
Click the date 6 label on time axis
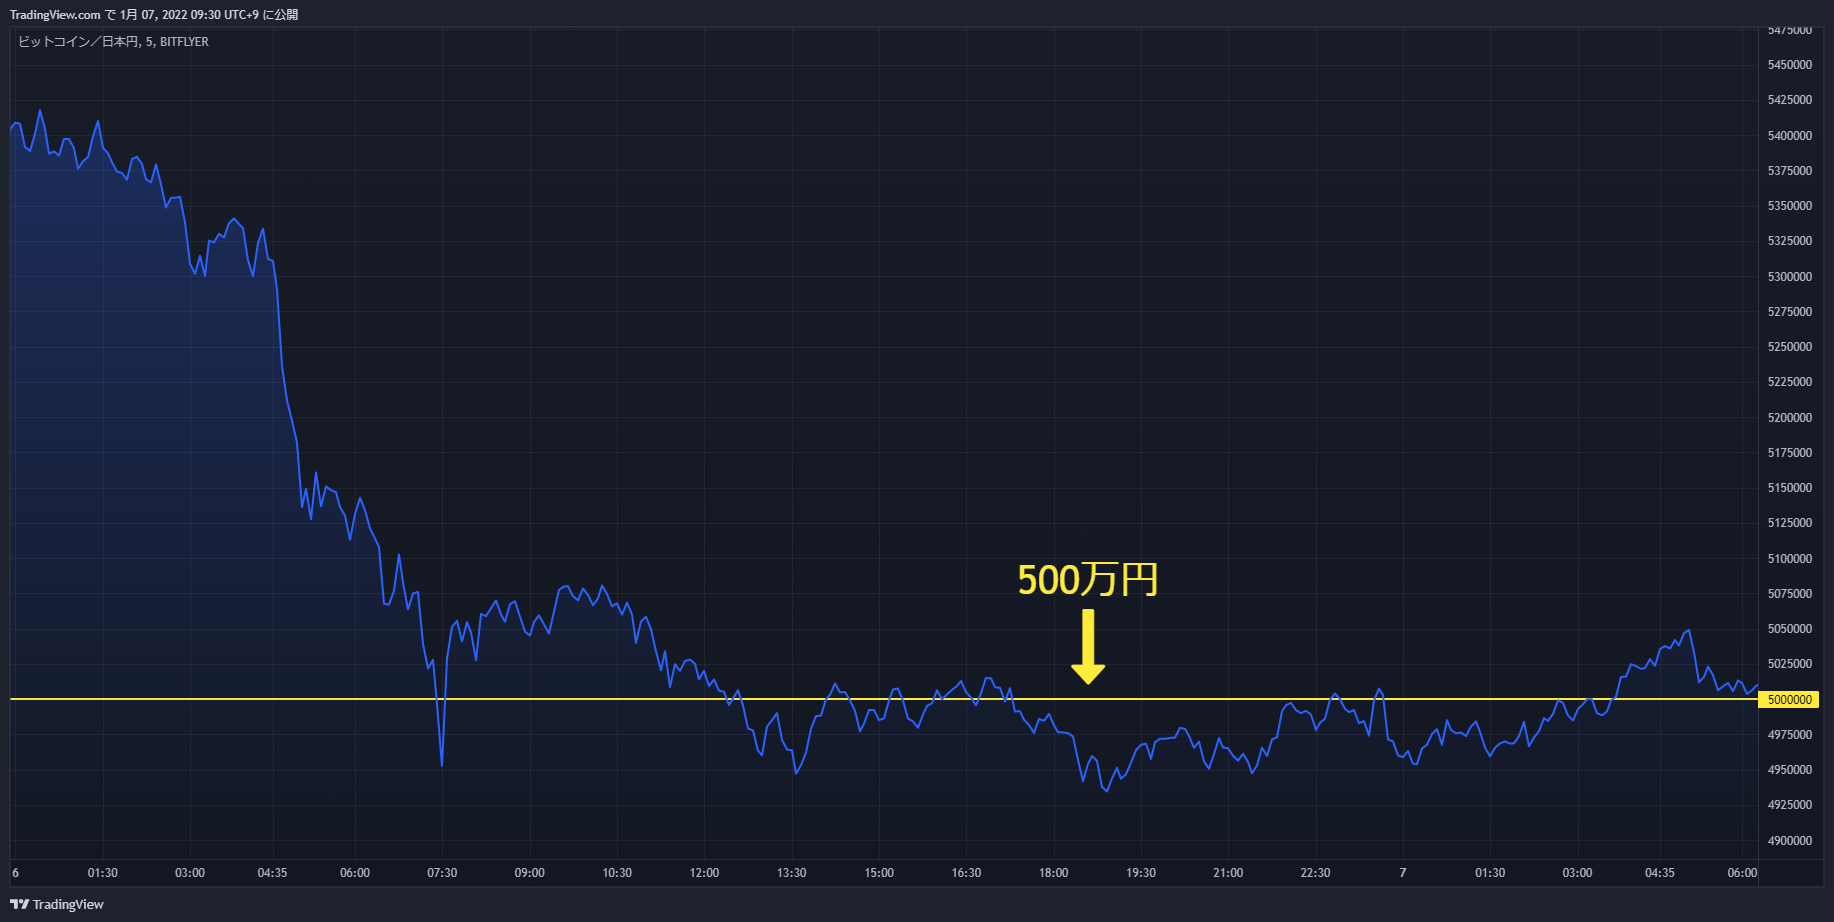(x=15, y=873)
